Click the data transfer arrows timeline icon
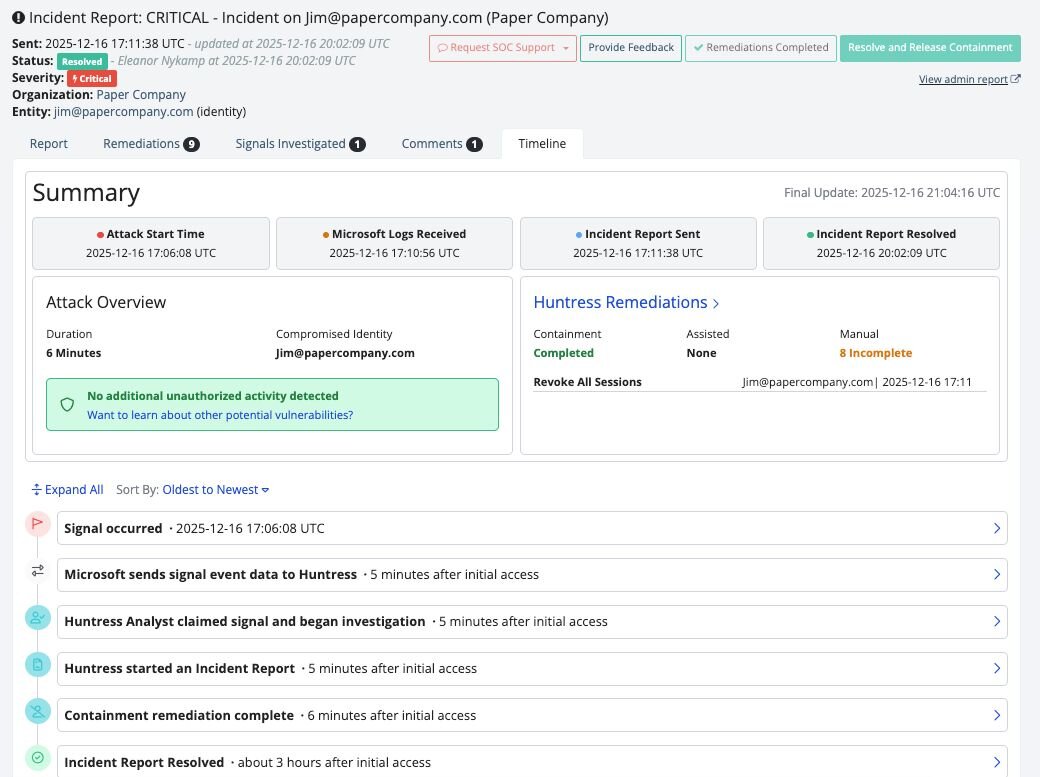The image size is (1040, 777). coord(38,571)
